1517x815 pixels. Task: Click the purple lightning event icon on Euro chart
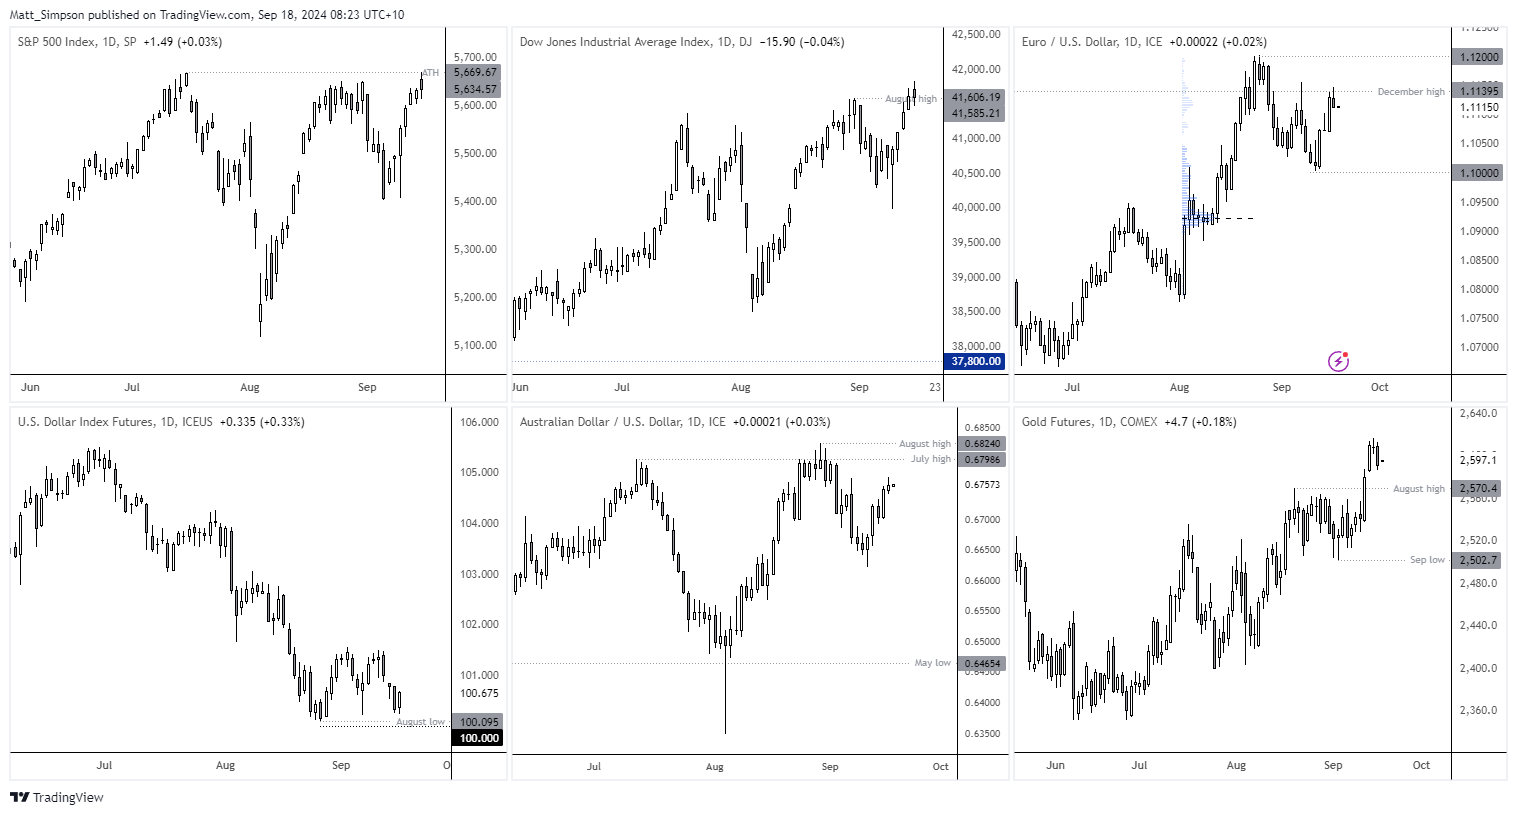[x=1338, y=361]
